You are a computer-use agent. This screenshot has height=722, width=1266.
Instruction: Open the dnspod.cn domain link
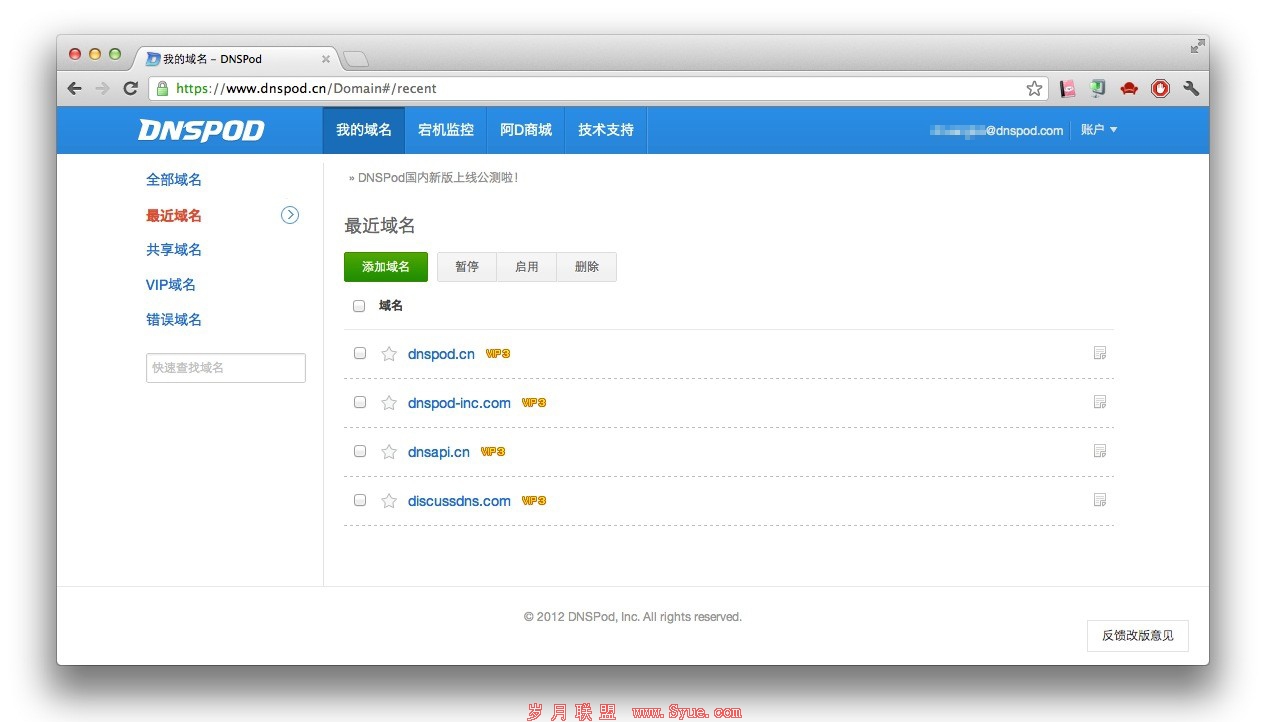point(441,354)
